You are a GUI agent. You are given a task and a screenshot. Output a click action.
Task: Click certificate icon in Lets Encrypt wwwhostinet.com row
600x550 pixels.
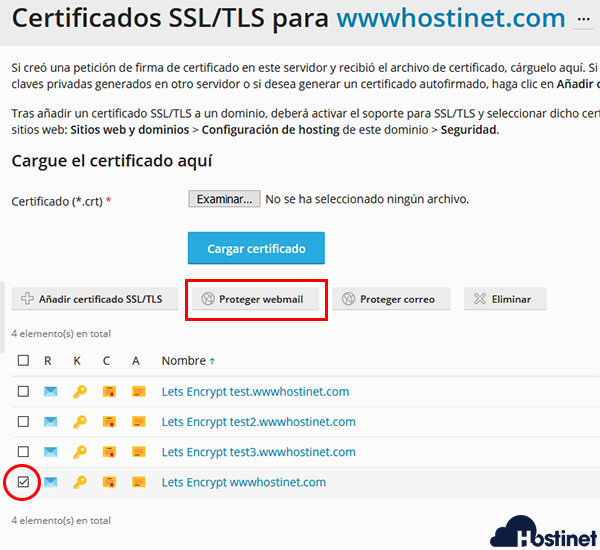[109, 482]
